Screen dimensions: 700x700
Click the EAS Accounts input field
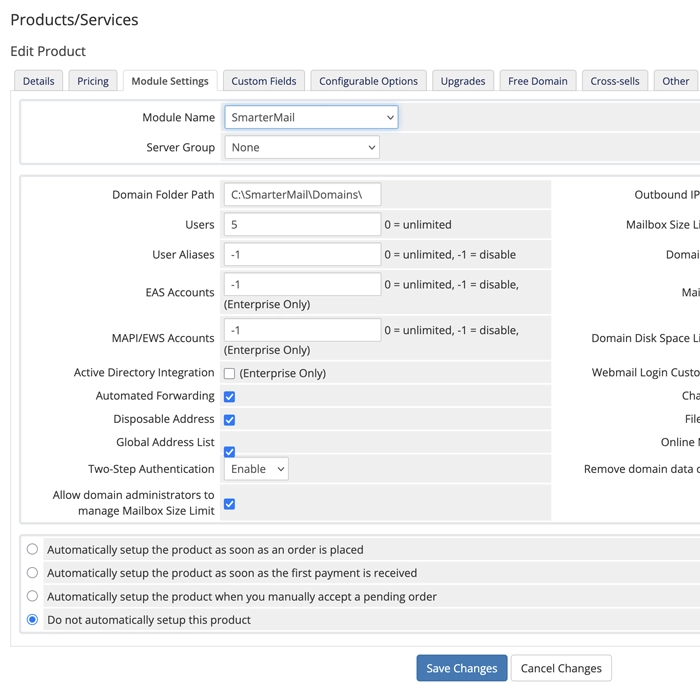303,284
